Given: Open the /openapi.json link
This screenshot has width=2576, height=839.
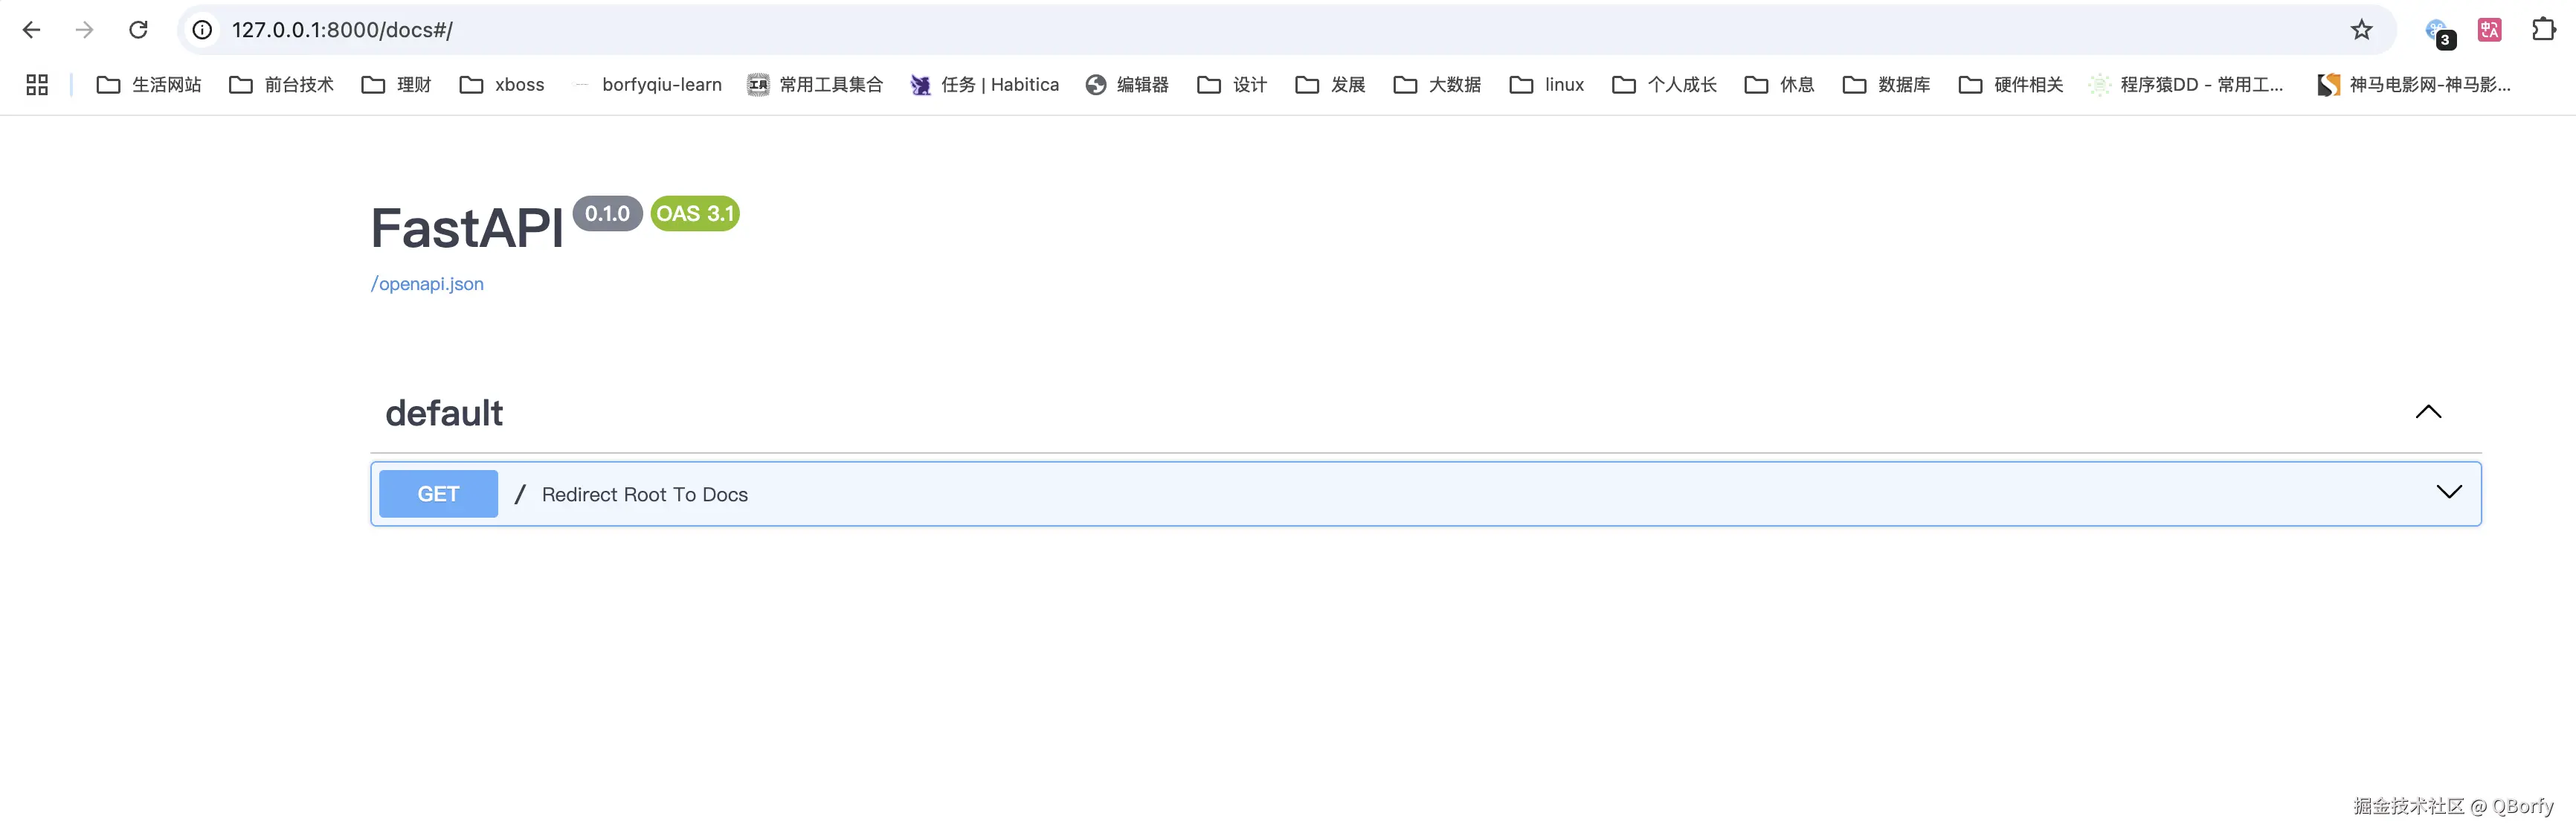Looking at the screenshot, I should 427,284.
